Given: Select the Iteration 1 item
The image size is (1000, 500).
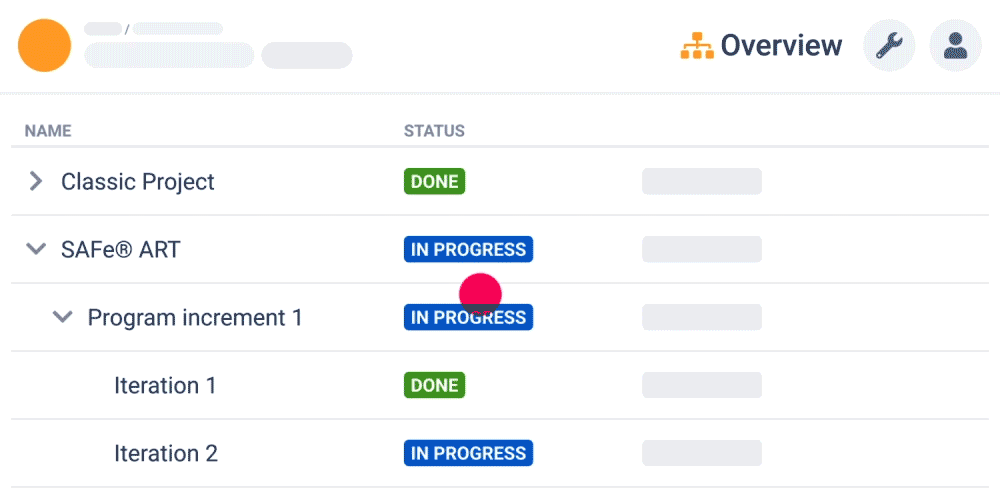Looking at the screenshot, I should point(165,385).
